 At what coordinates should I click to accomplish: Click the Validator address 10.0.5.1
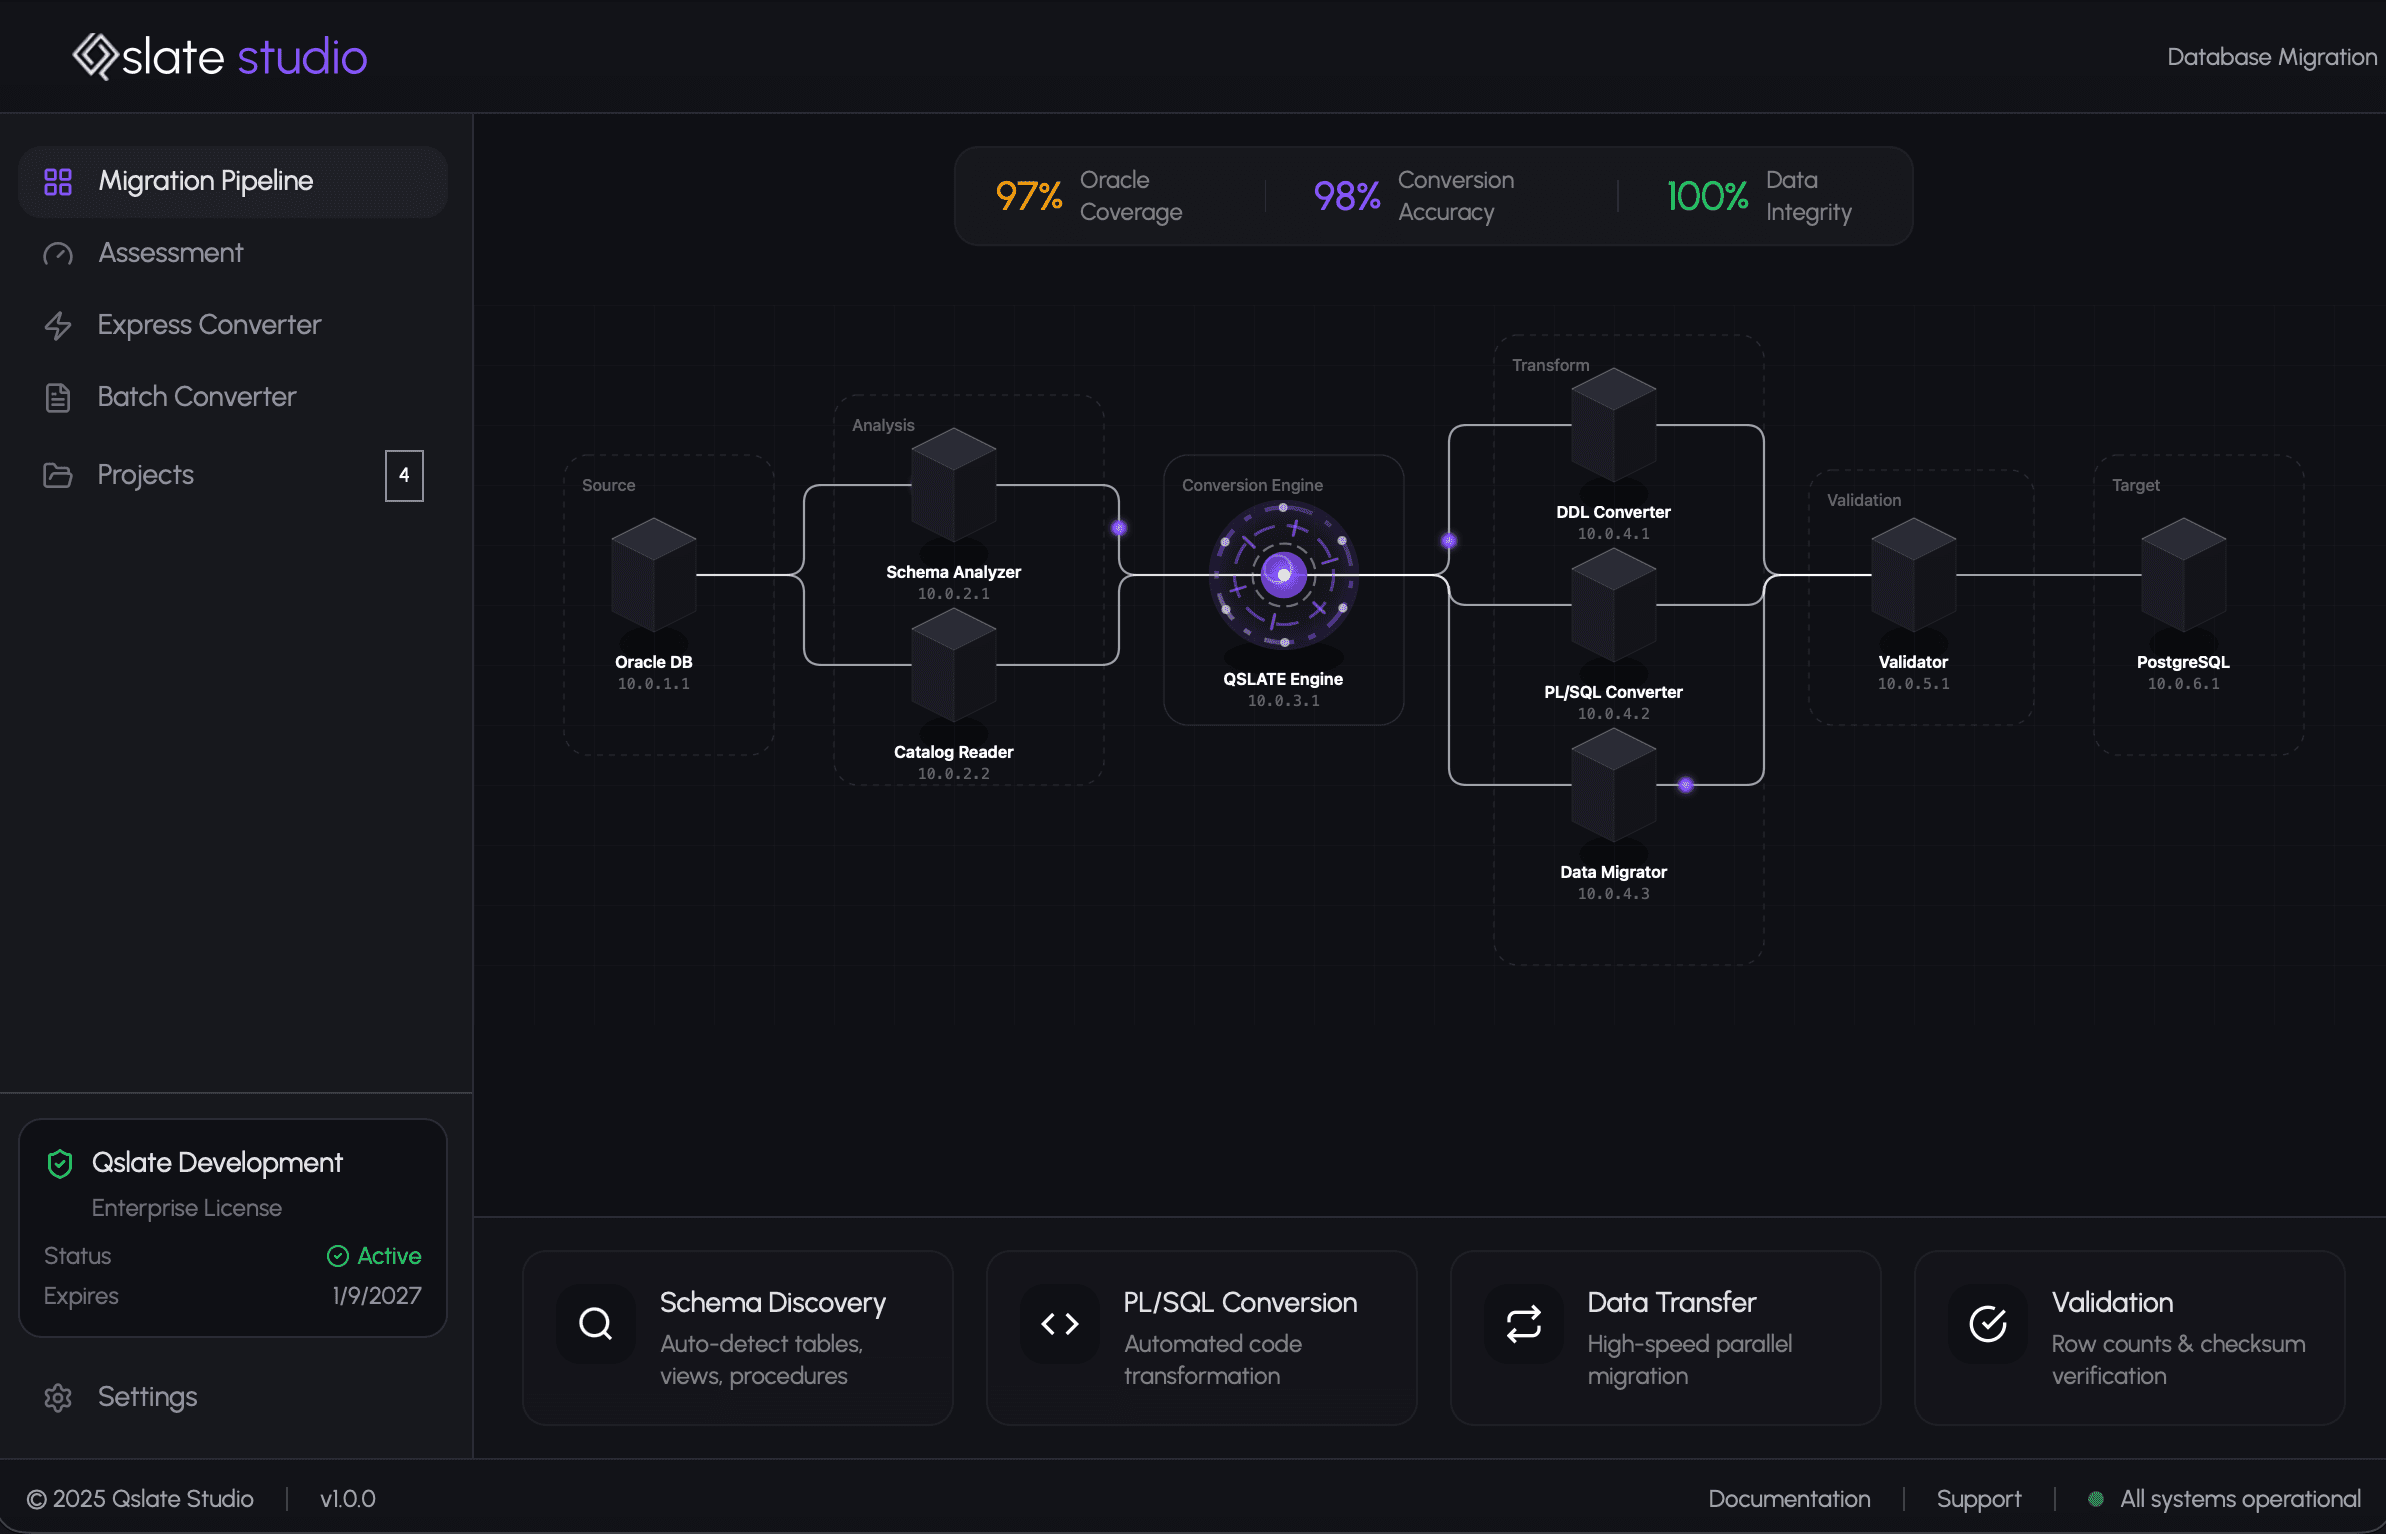[1913, 684]
